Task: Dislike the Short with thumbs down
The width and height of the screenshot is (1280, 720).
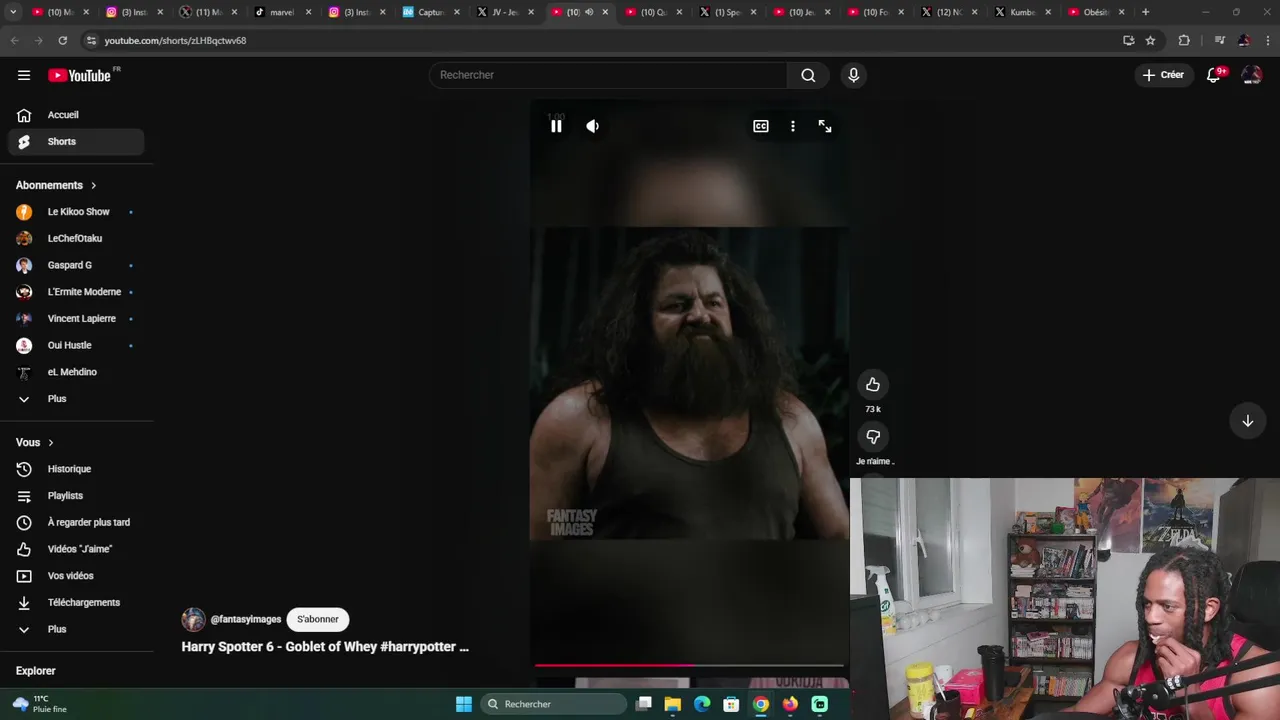Action: [873, 437]
